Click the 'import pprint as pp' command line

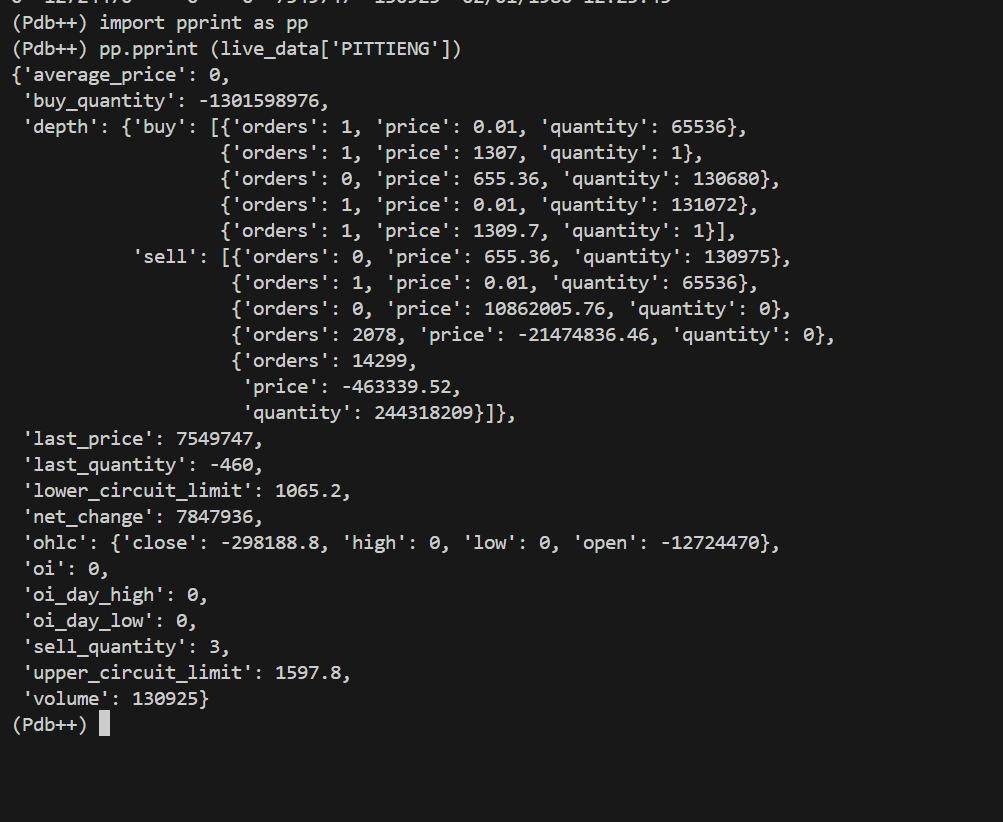(x=203, y=23)
